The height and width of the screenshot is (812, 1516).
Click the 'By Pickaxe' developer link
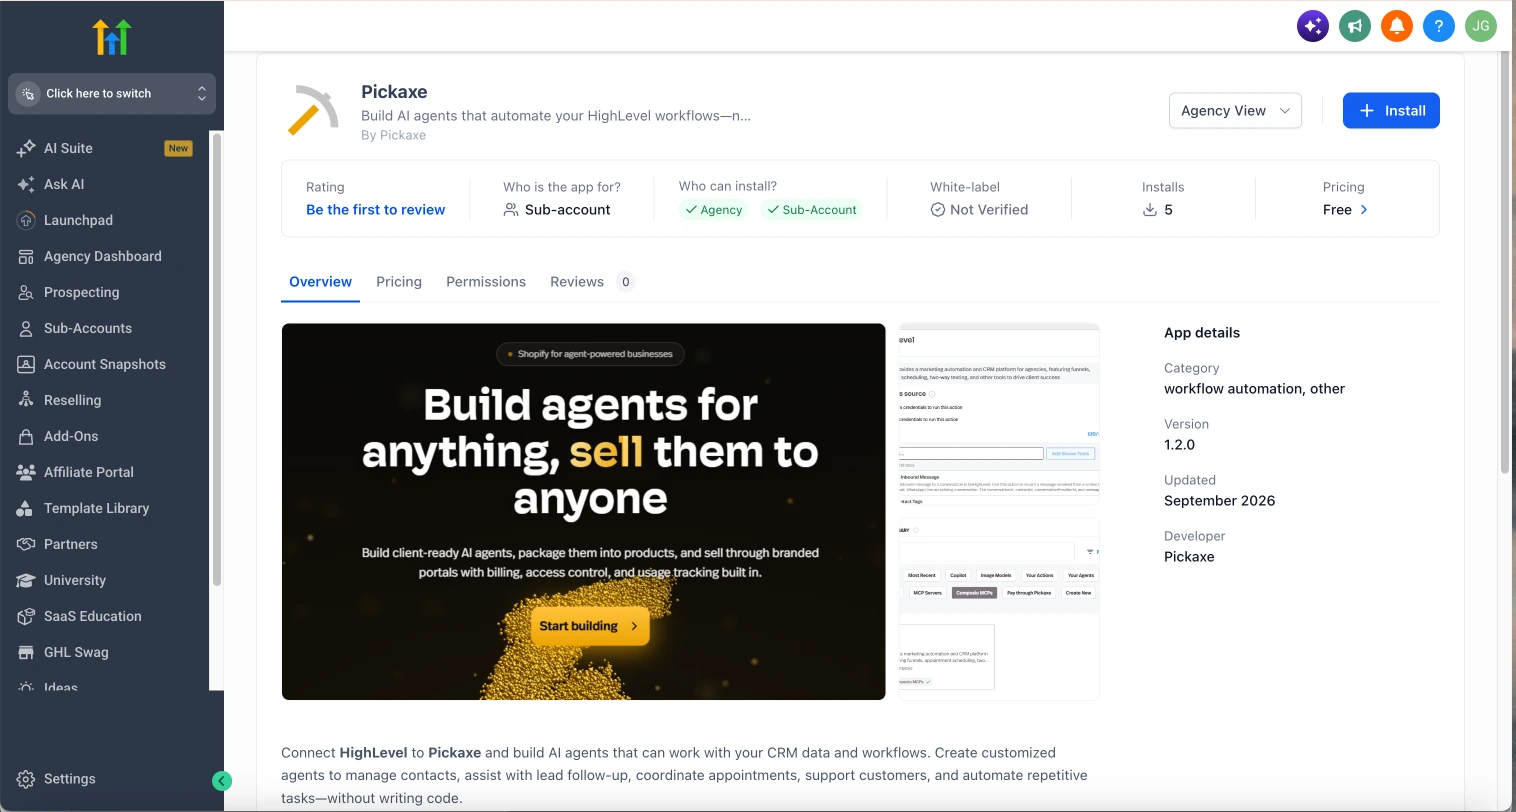394,135
